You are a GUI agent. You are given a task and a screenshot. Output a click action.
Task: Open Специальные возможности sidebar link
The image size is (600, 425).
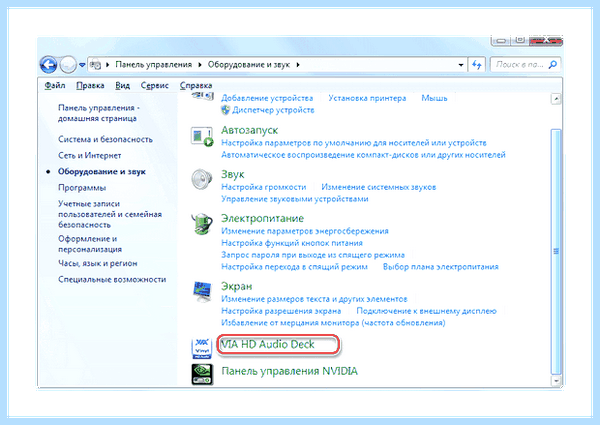point(112,279)
